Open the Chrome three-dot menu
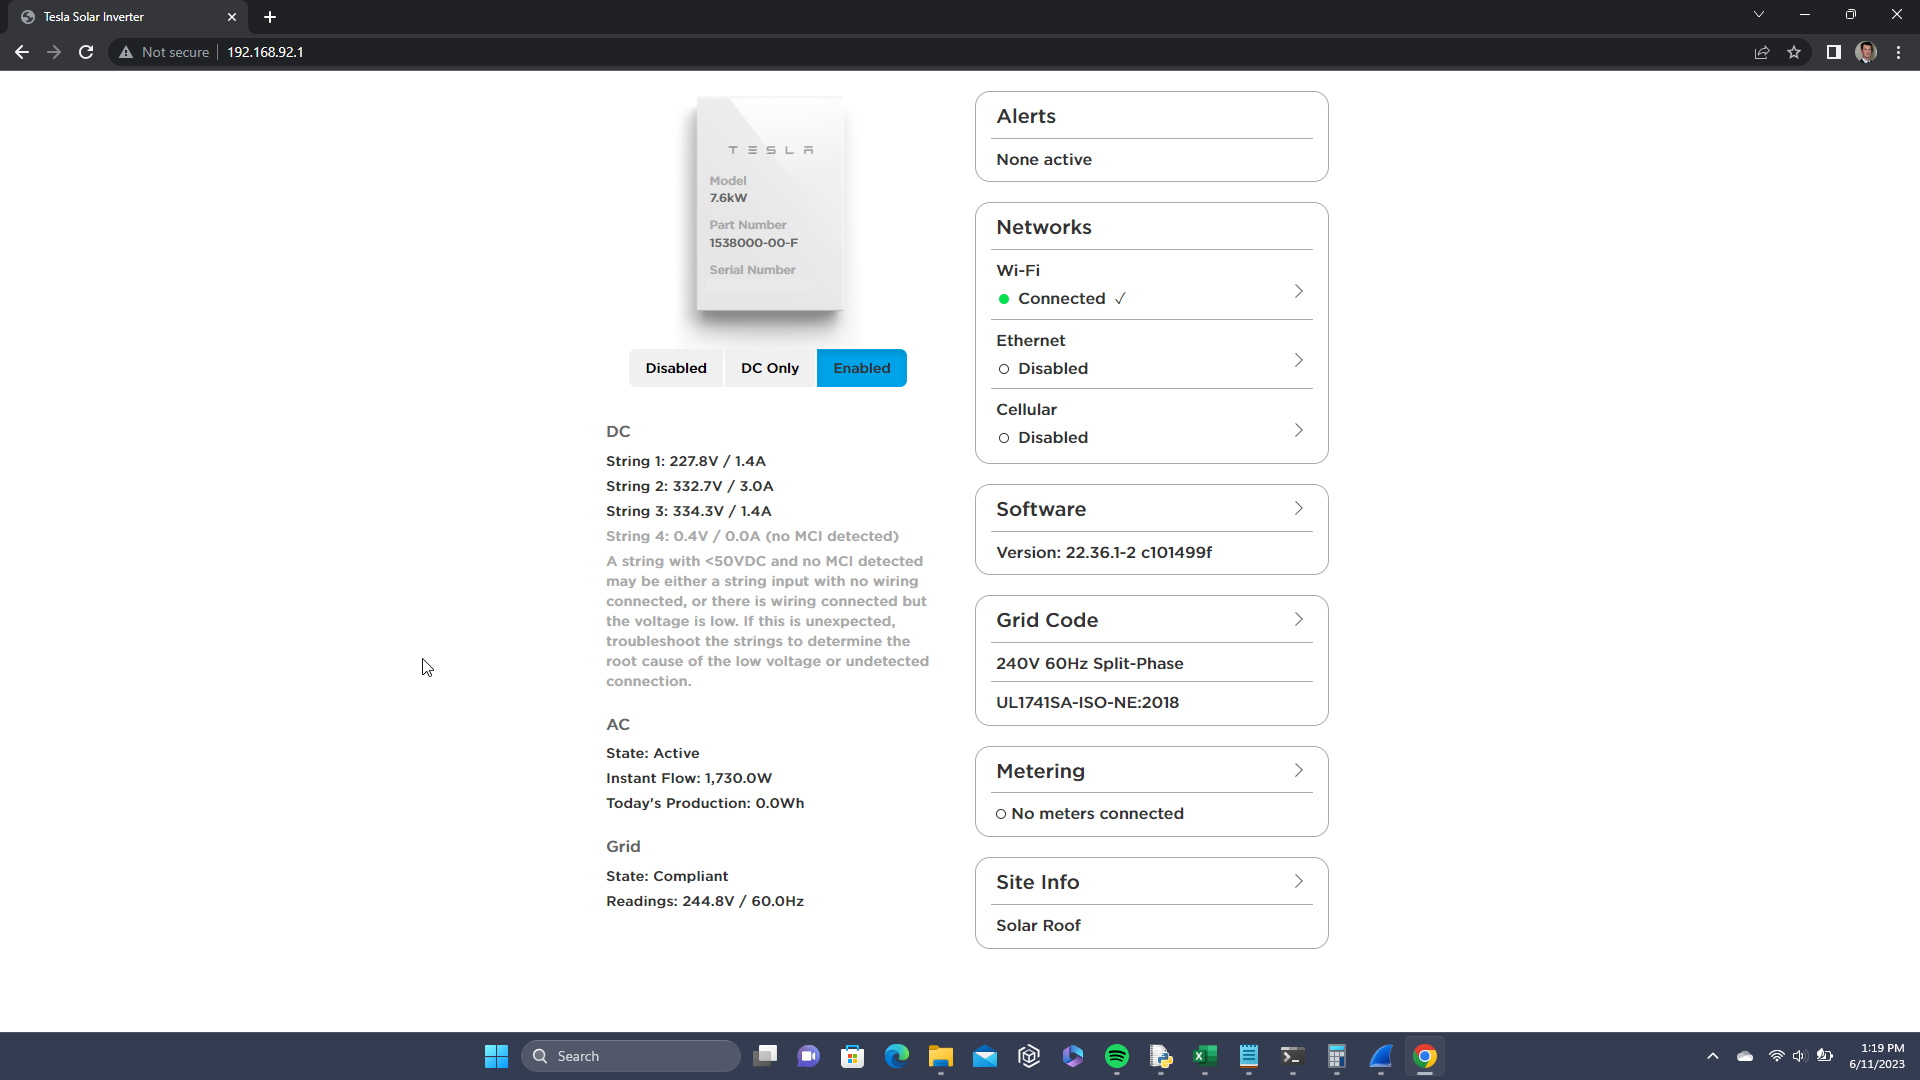Viewport: 1920px width, 1080px height. pos(1898,52)
